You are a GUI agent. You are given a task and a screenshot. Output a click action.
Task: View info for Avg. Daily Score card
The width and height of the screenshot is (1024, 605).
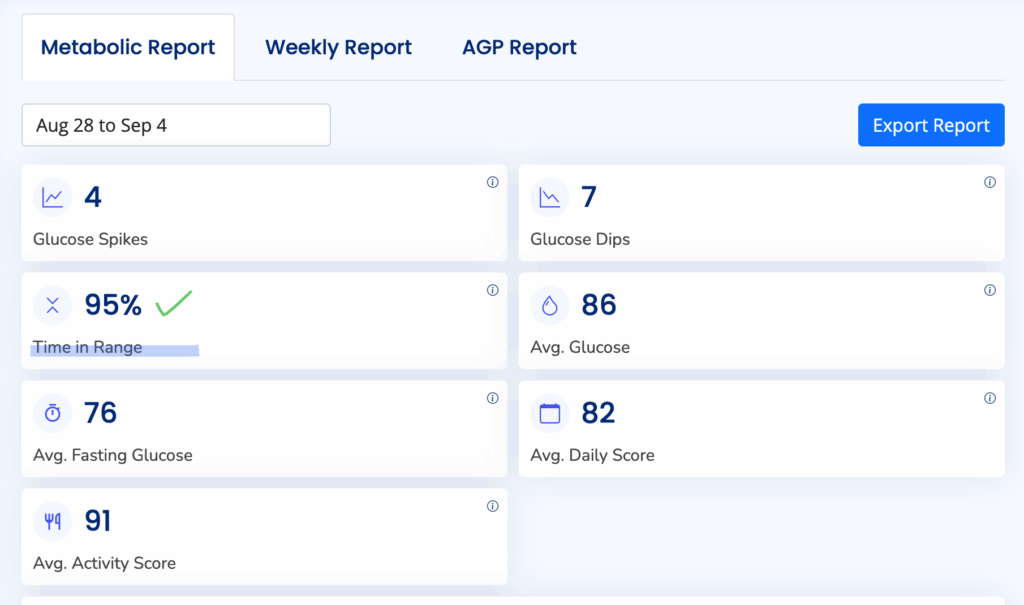pyautogui.click(x=989, y=398)
